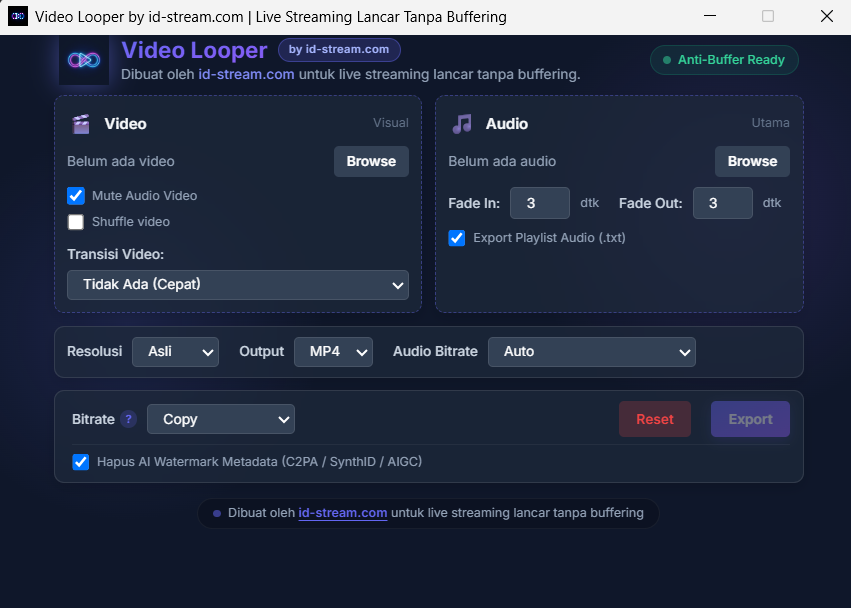This screenshot has width=851, height=608.
Task: Click the Video Looper heading
Action: pos(194,50)
